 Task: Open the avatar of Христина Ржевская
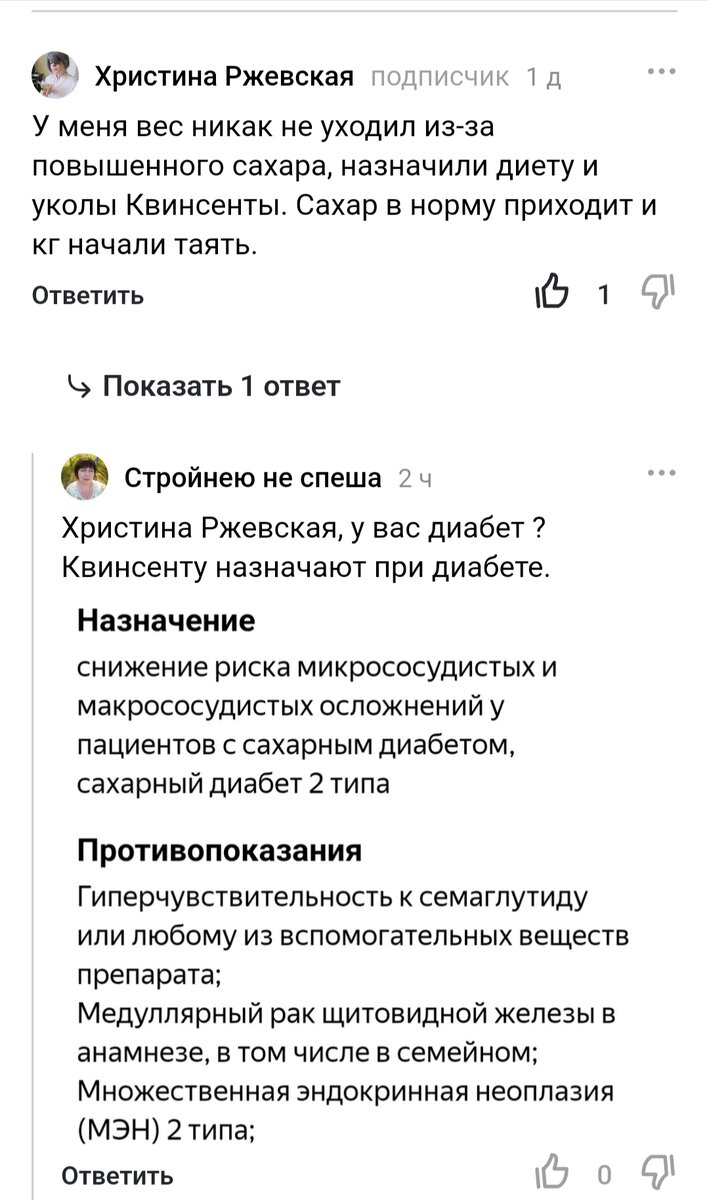(53, 72)
